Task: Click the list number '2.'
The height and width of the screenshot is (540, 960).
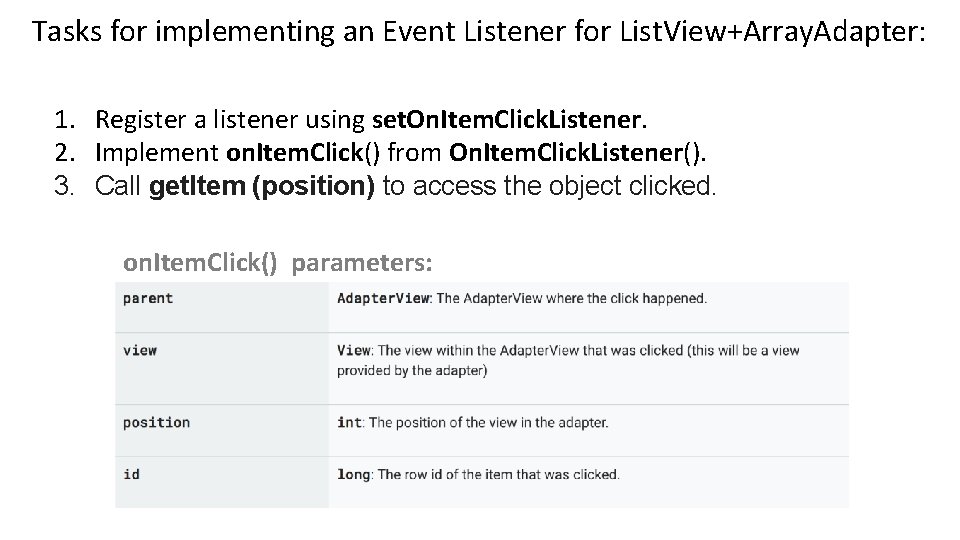Action: 66,153
